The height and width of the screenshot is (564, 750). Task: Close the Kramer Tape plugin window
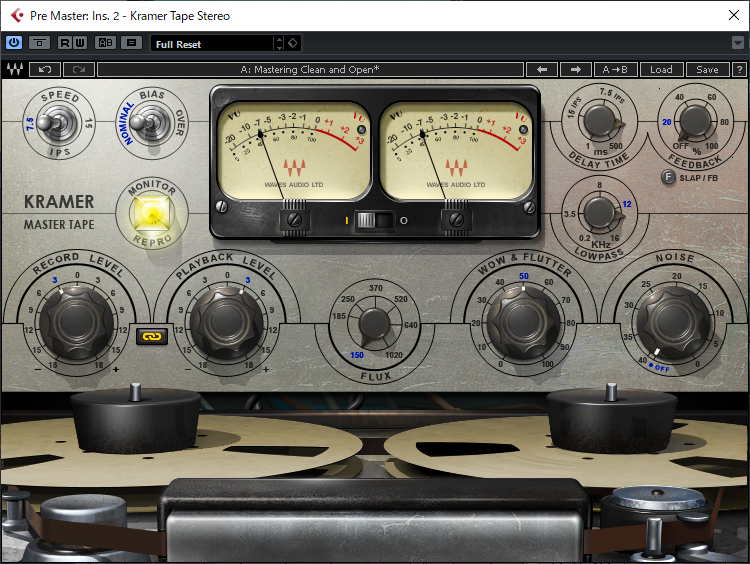pos(734,15)
